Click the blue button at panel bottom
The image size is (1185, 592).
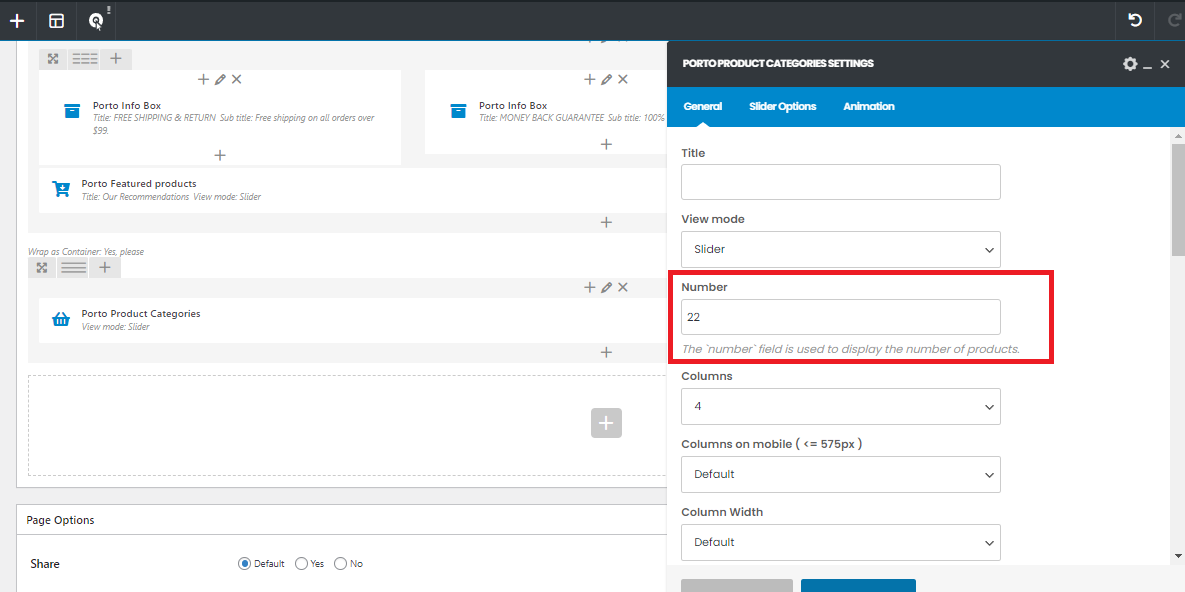point(859,586)
